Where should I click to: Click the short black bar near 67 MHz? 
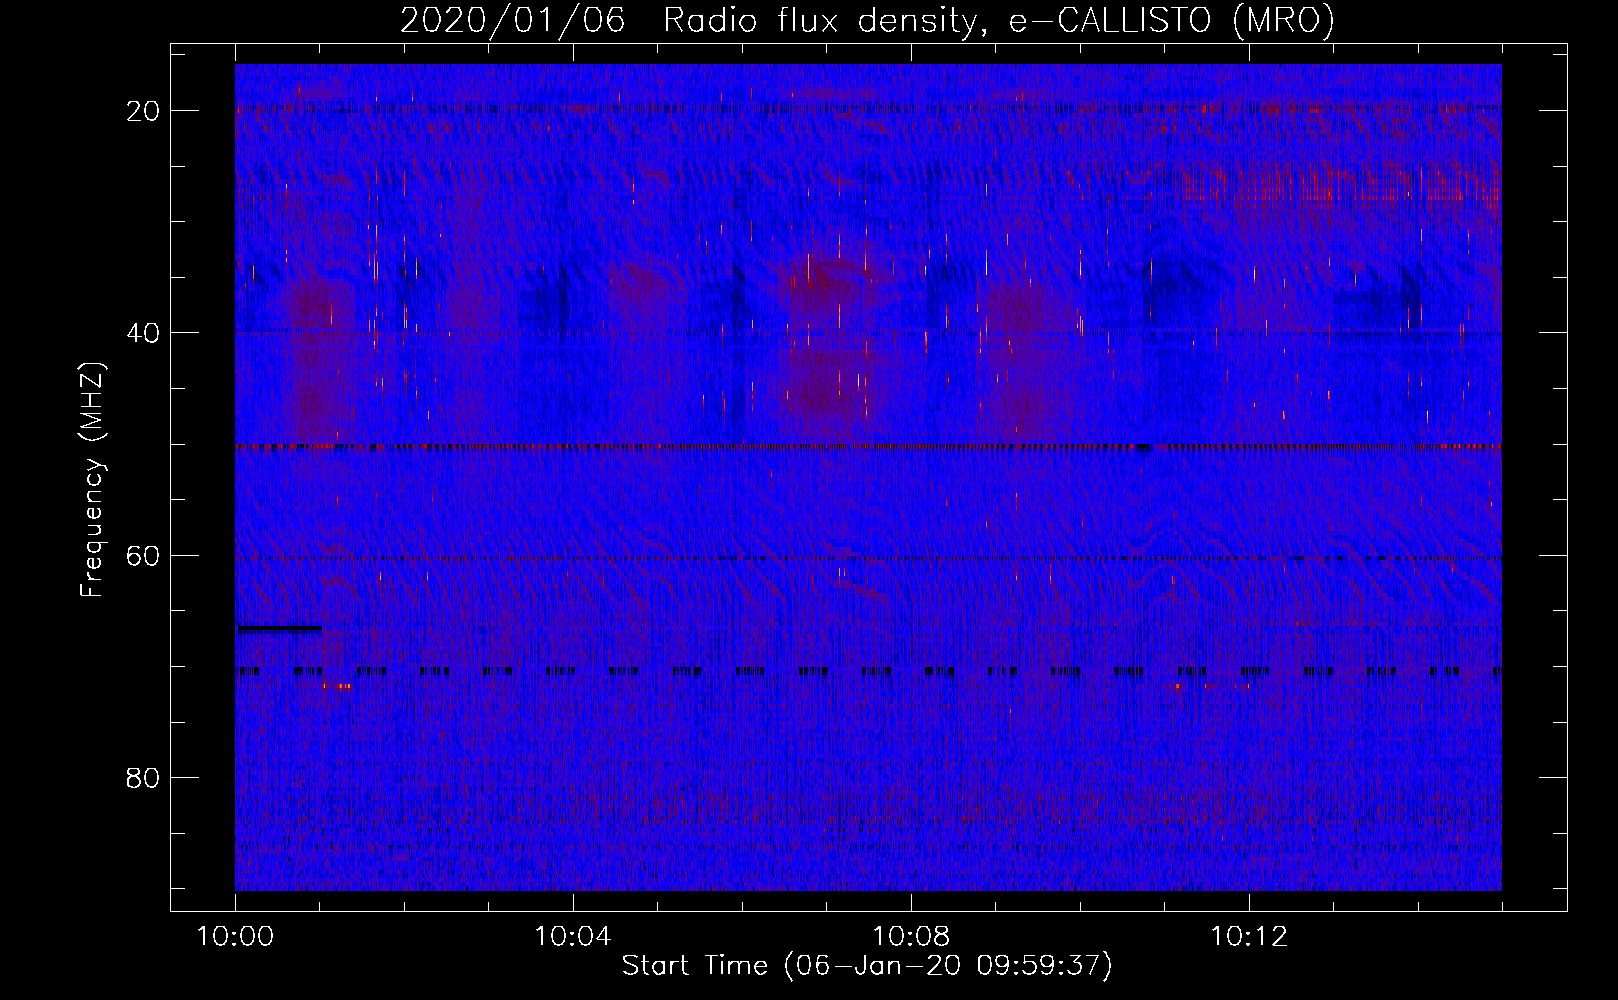pos(279,629)
